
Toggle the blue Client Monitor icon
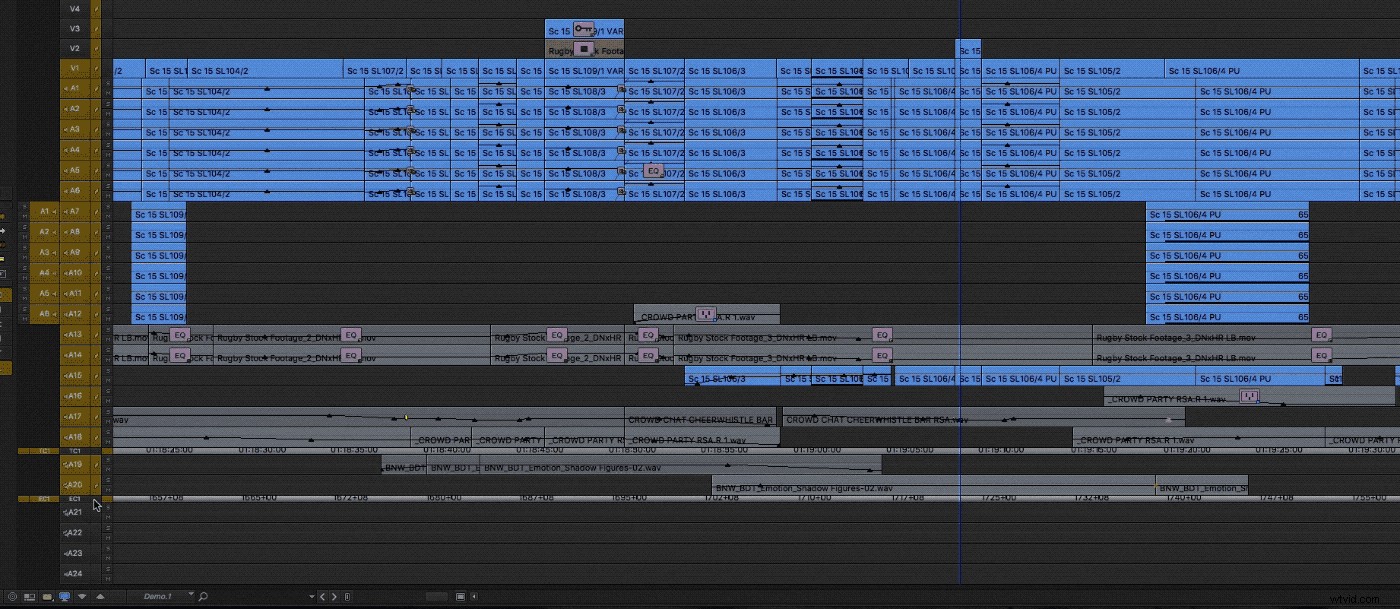coord(62,595)
